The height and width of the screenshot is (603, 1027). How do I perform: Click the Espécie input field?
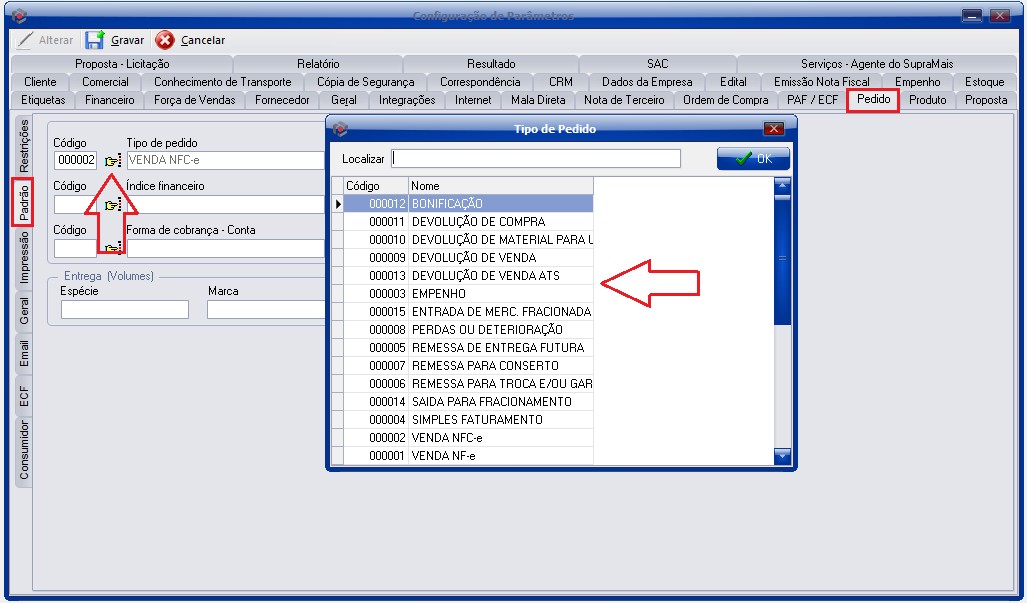pyautogui.click(x=125, y=310)
